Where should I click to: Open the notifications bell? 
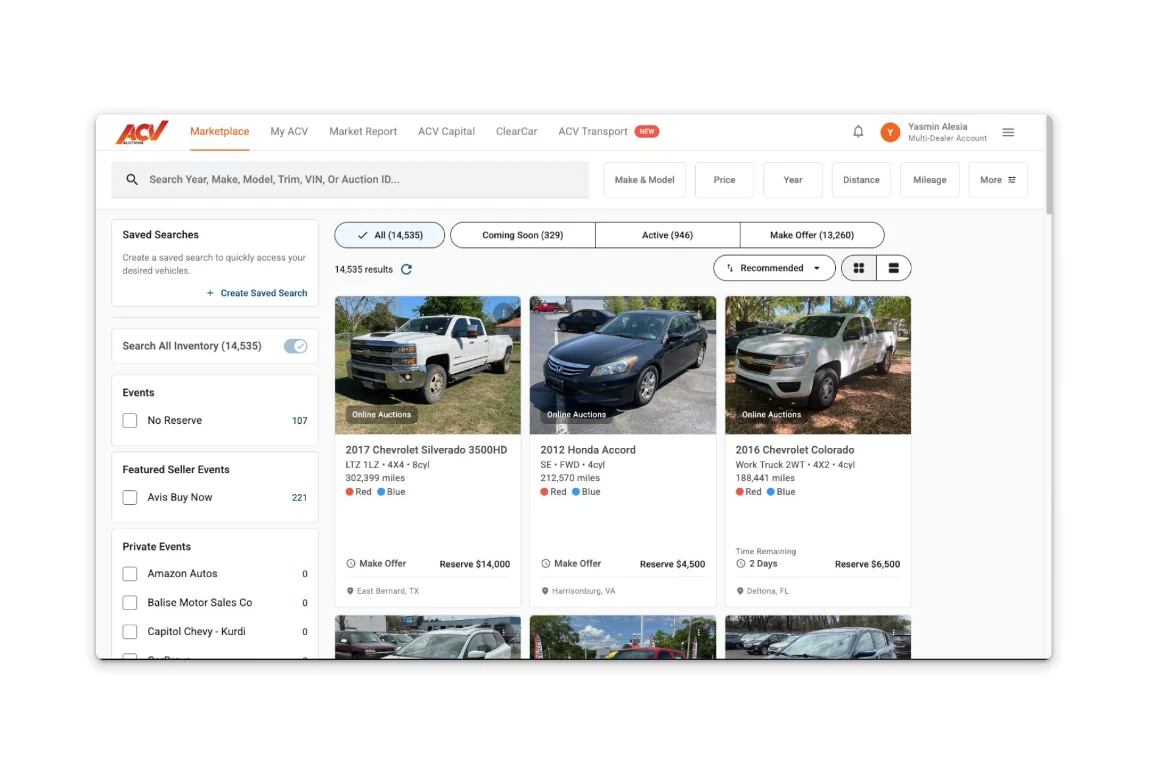[858, 131]
